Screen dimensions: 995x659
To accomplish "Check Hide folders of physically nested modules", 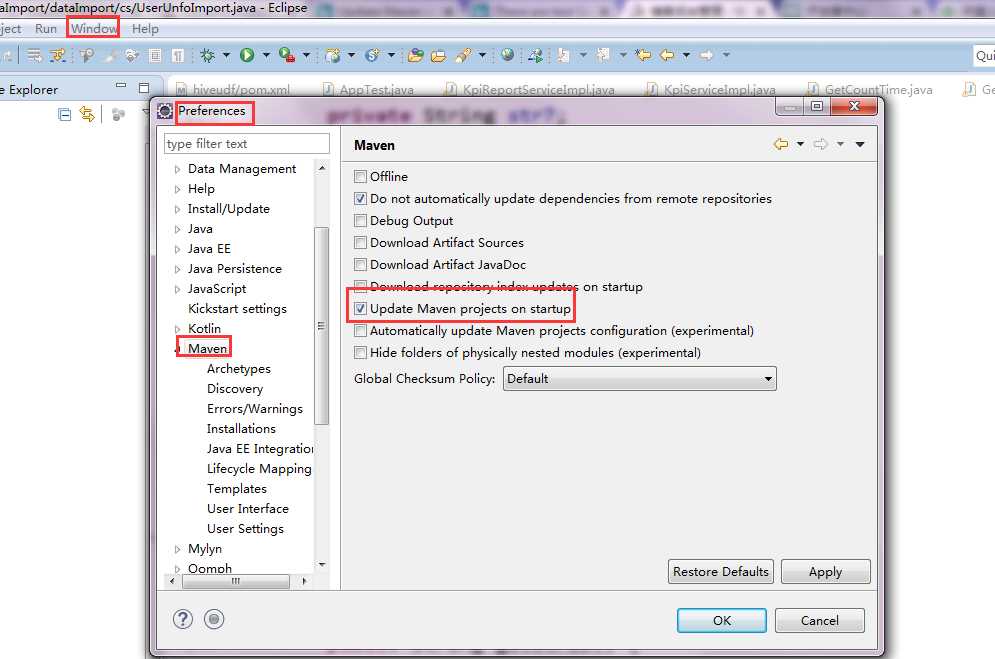I will pos(360,353).
